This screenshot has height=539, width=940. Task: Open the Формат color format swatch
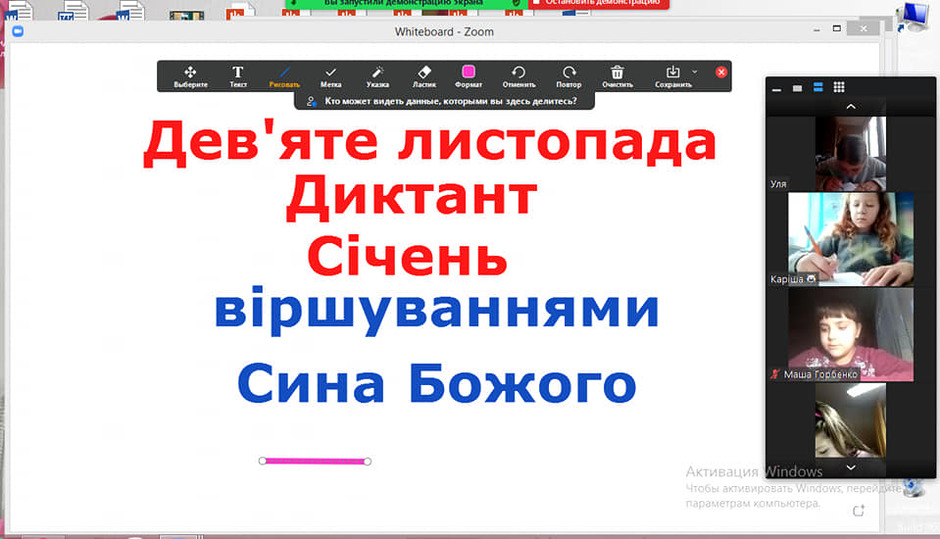pyautogui.click(x=468, y=77)
